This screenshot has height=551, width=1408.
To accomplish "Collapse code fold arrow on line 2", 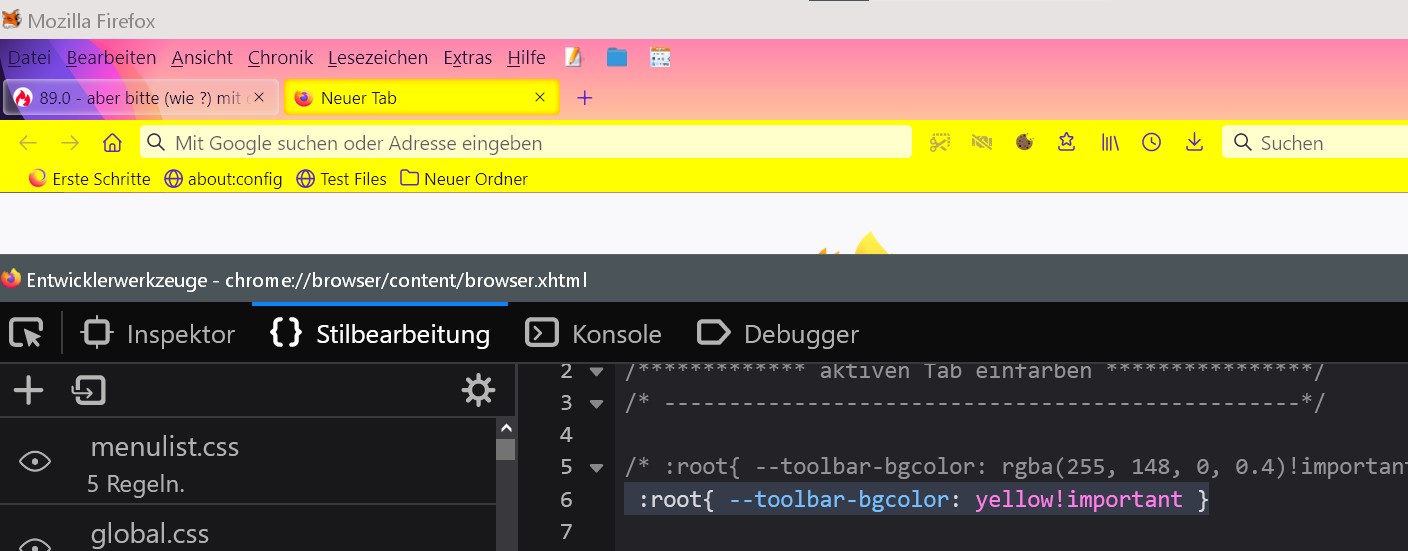I will (597, 372).
